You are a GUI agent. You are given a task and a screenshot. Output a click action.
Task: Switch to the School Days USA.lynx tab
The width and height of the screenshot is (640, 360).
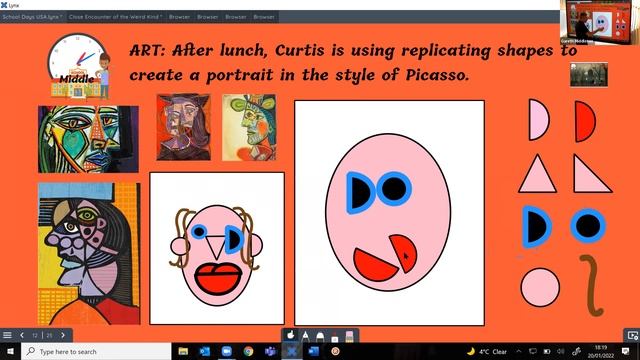(x=33, y=17)
